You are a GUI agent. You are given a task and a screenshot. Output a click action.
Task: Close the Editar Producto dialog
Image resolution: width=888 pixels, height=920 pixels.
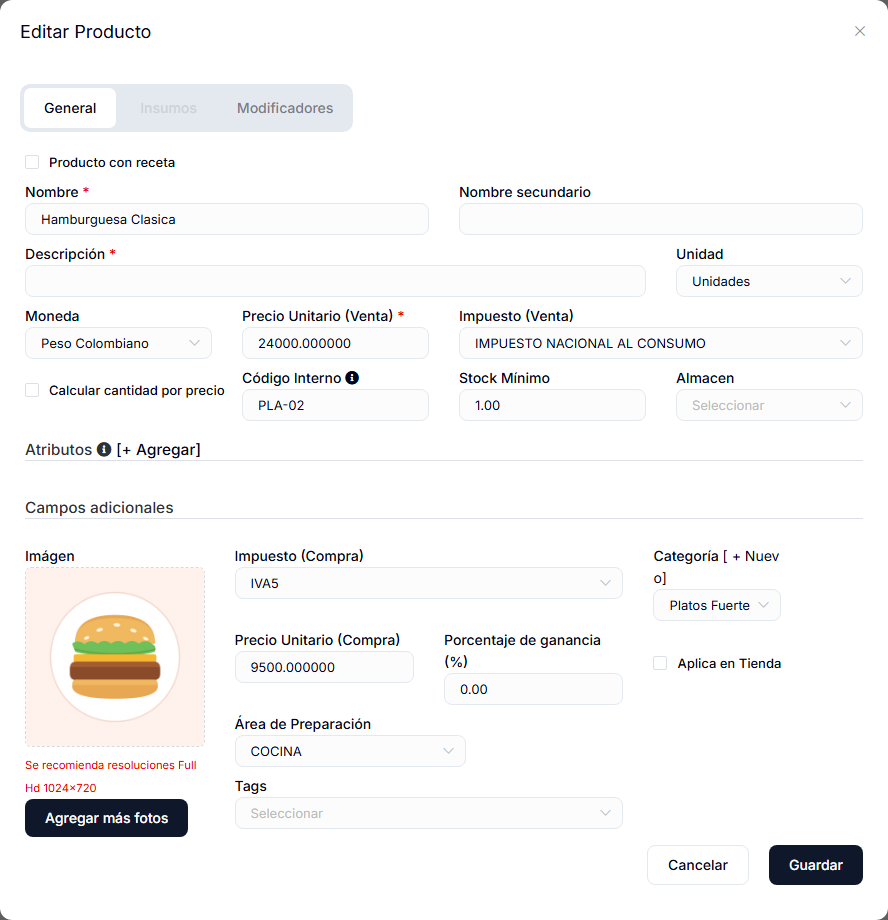pos(860,31)
